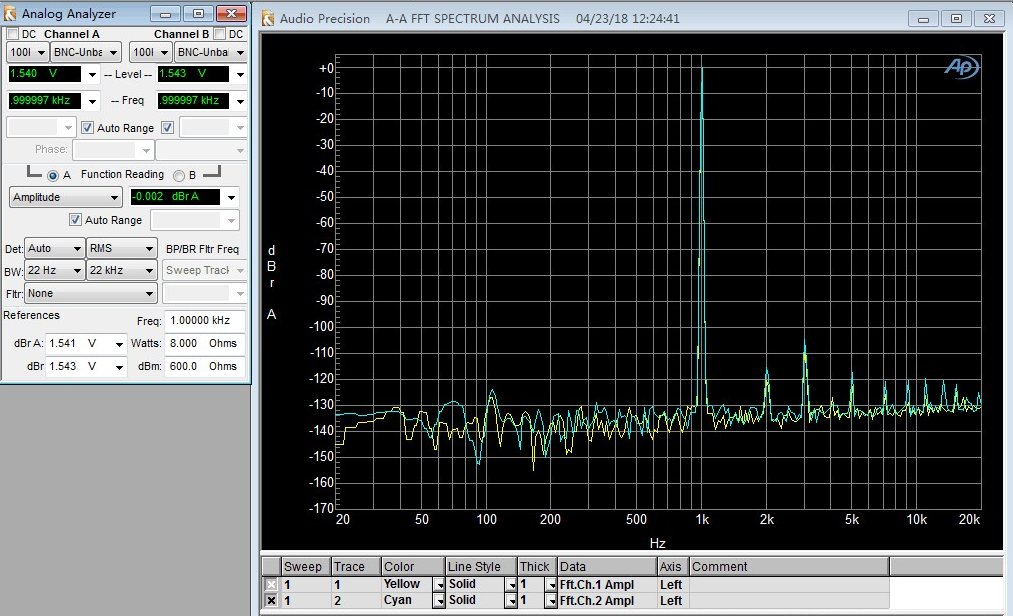This screenshot has height=616, width=1013.
Task: Click the Trace column header
Action: point(356,566)
